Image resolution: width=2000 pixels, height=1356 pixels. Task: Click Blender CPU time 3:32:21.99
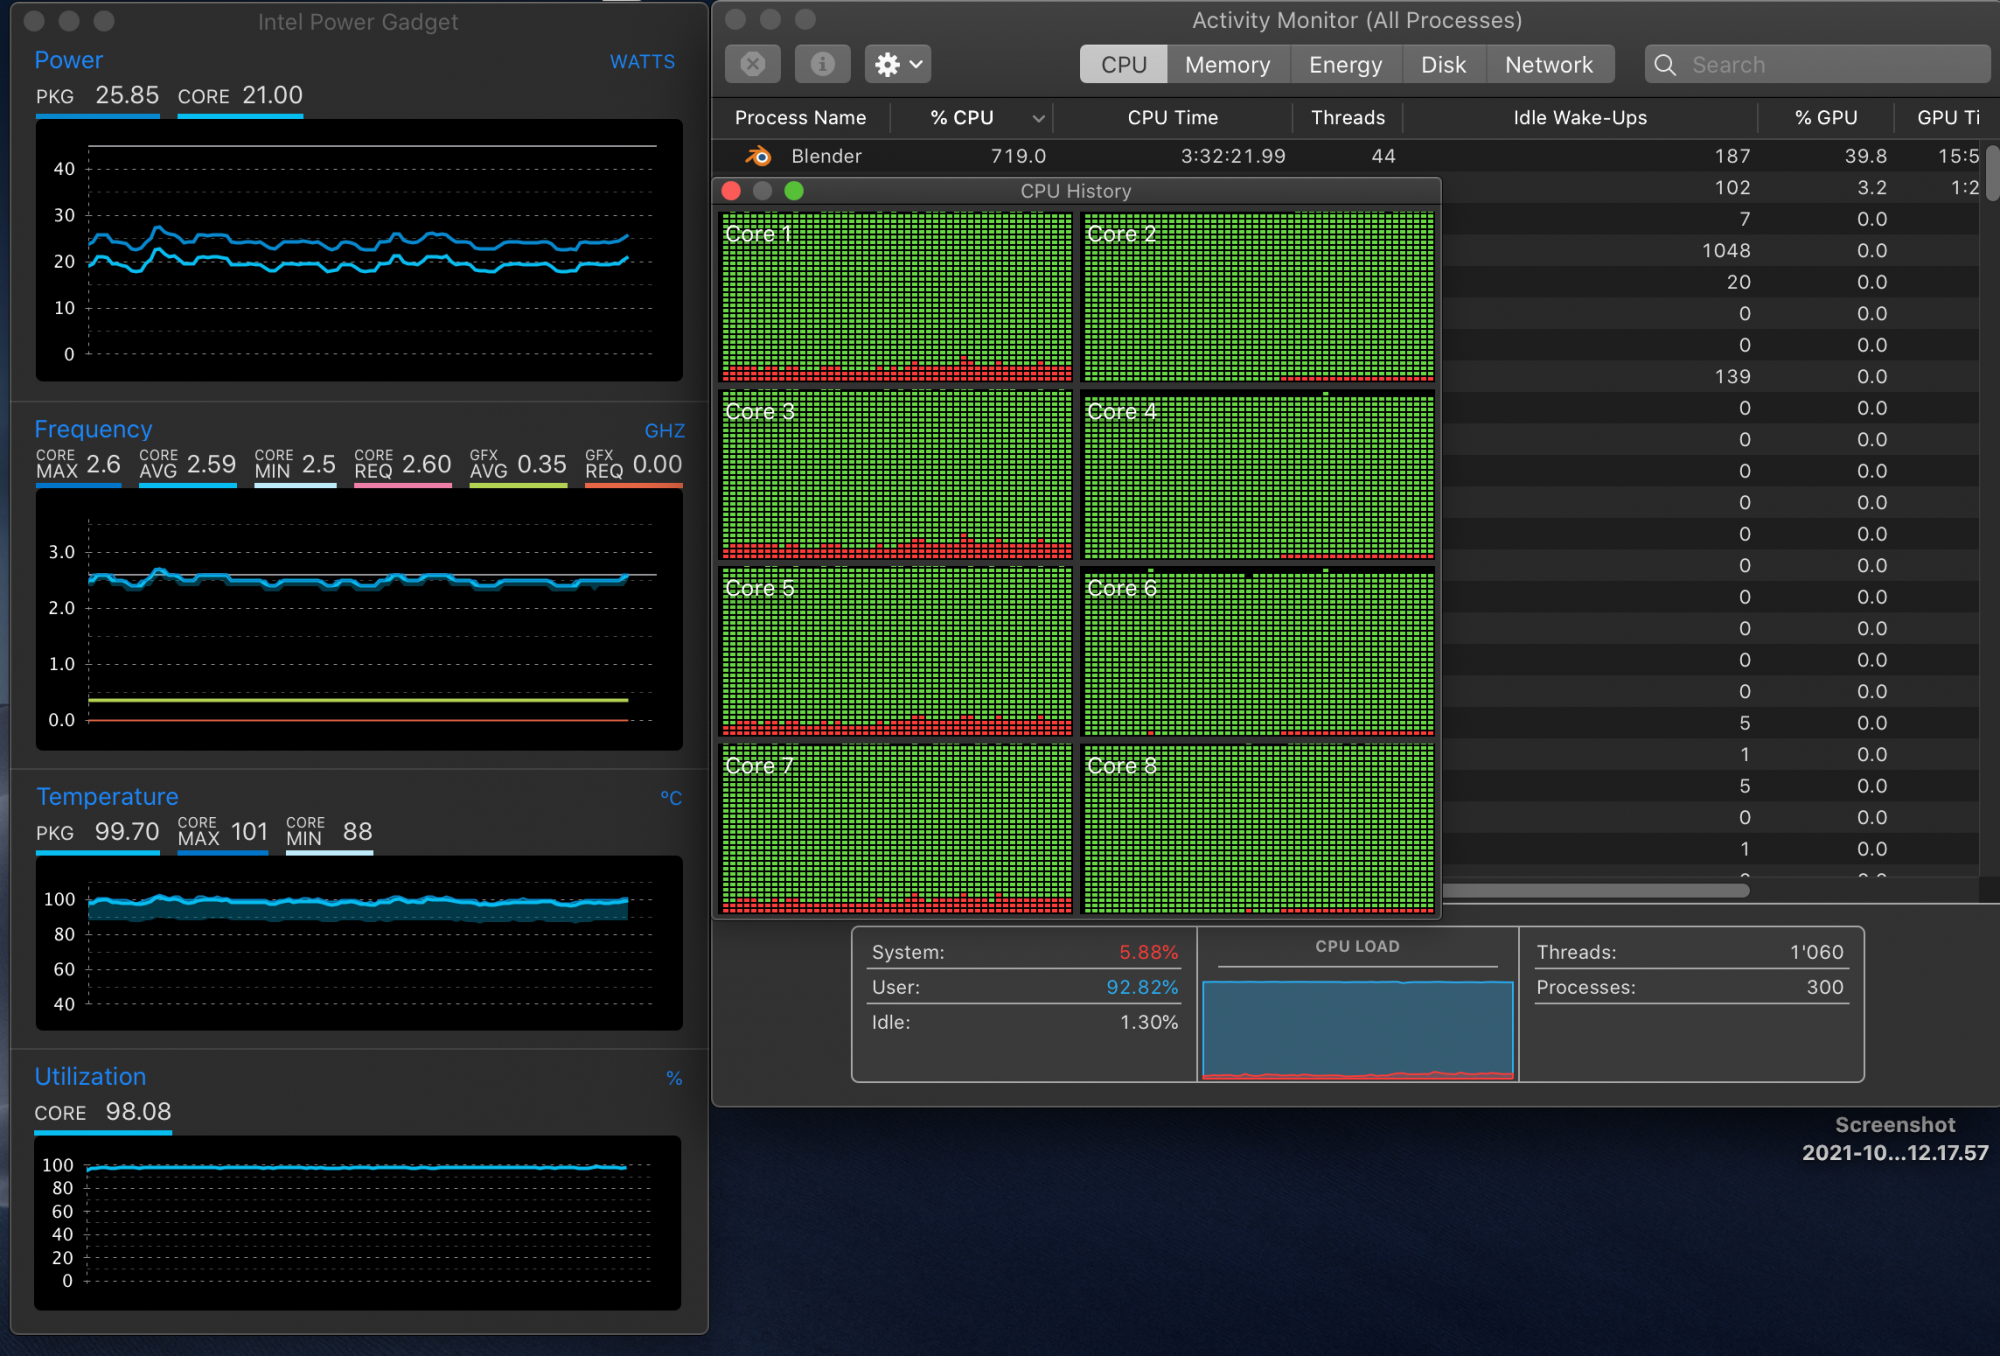[1233, 156]
